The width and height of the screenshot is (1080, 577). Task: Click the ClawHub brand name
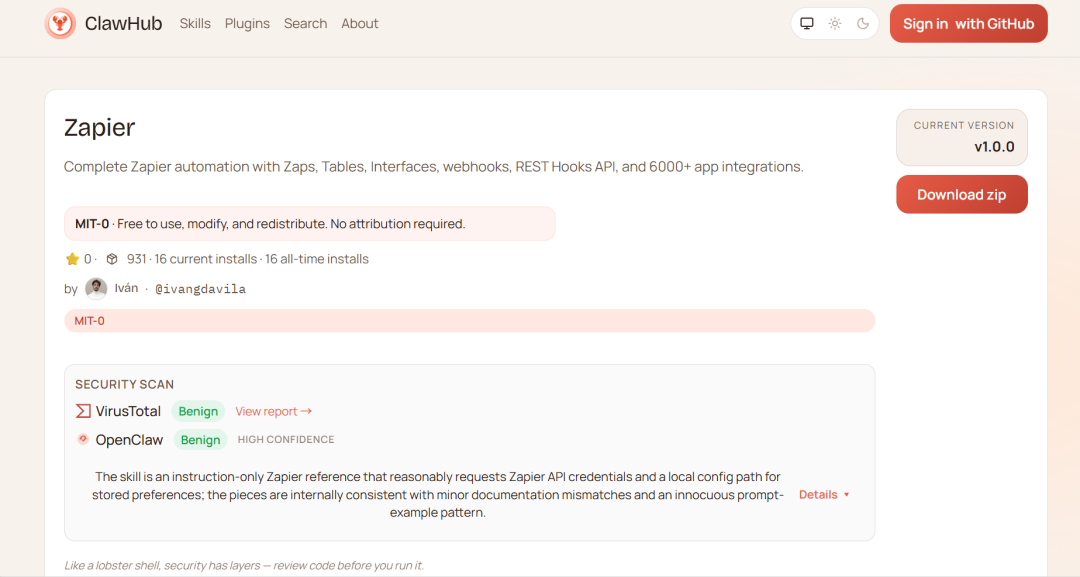tap(123, 23)
